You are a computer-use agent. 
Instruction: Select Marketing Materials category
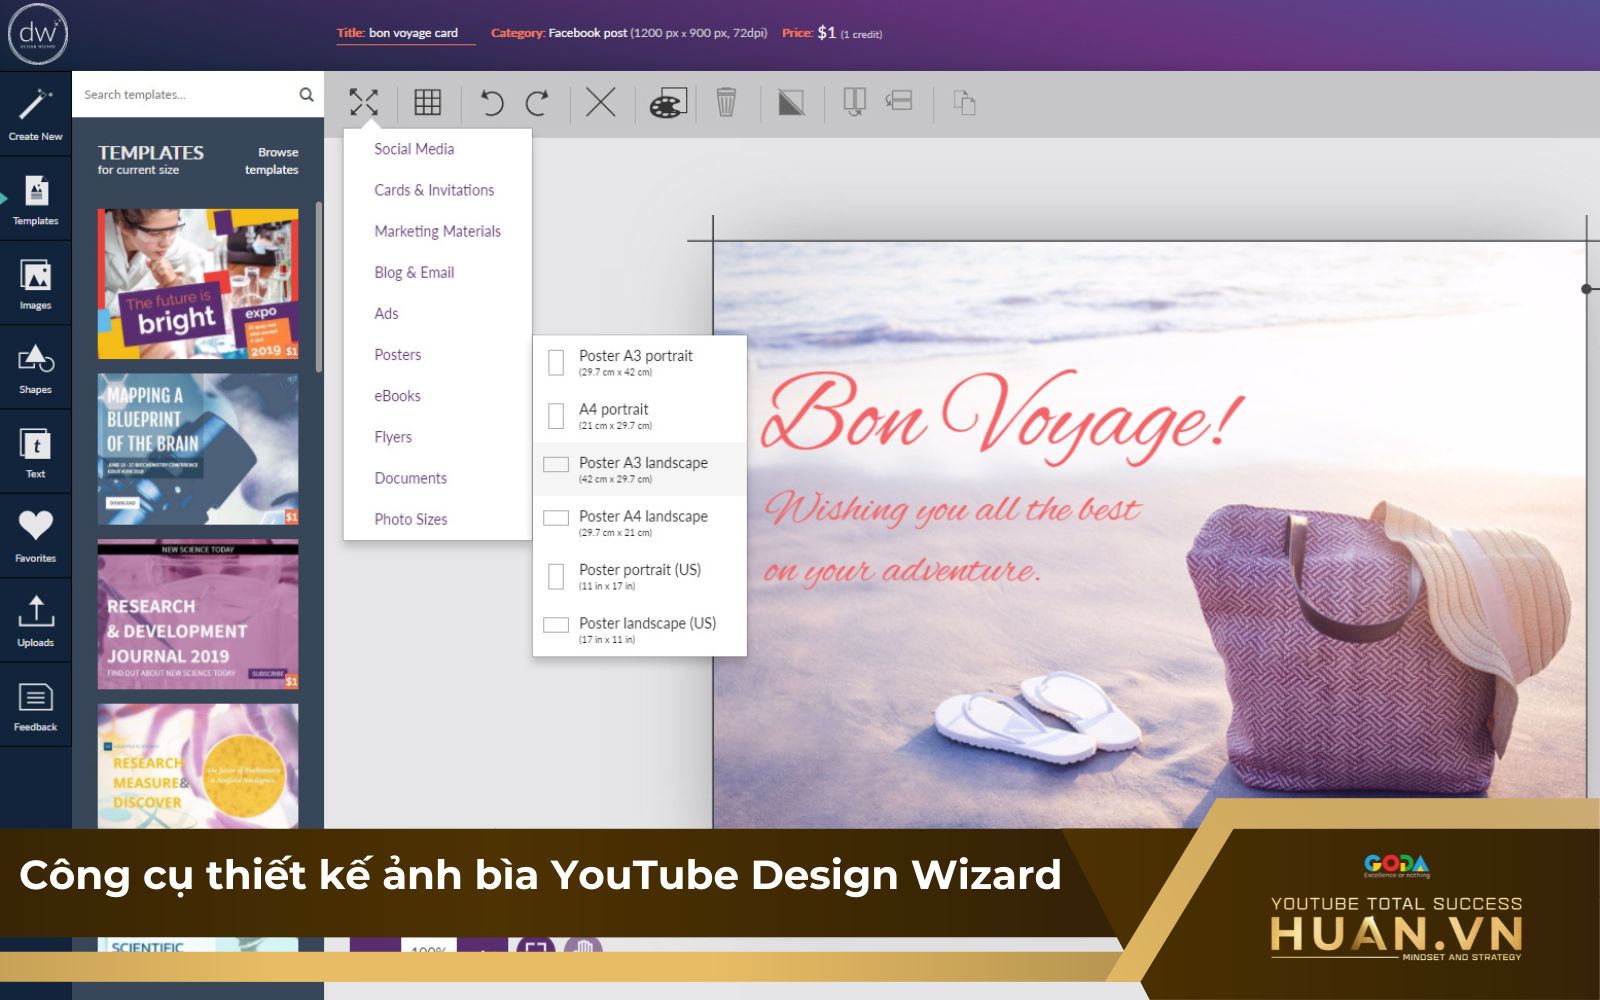pos(437,231)
